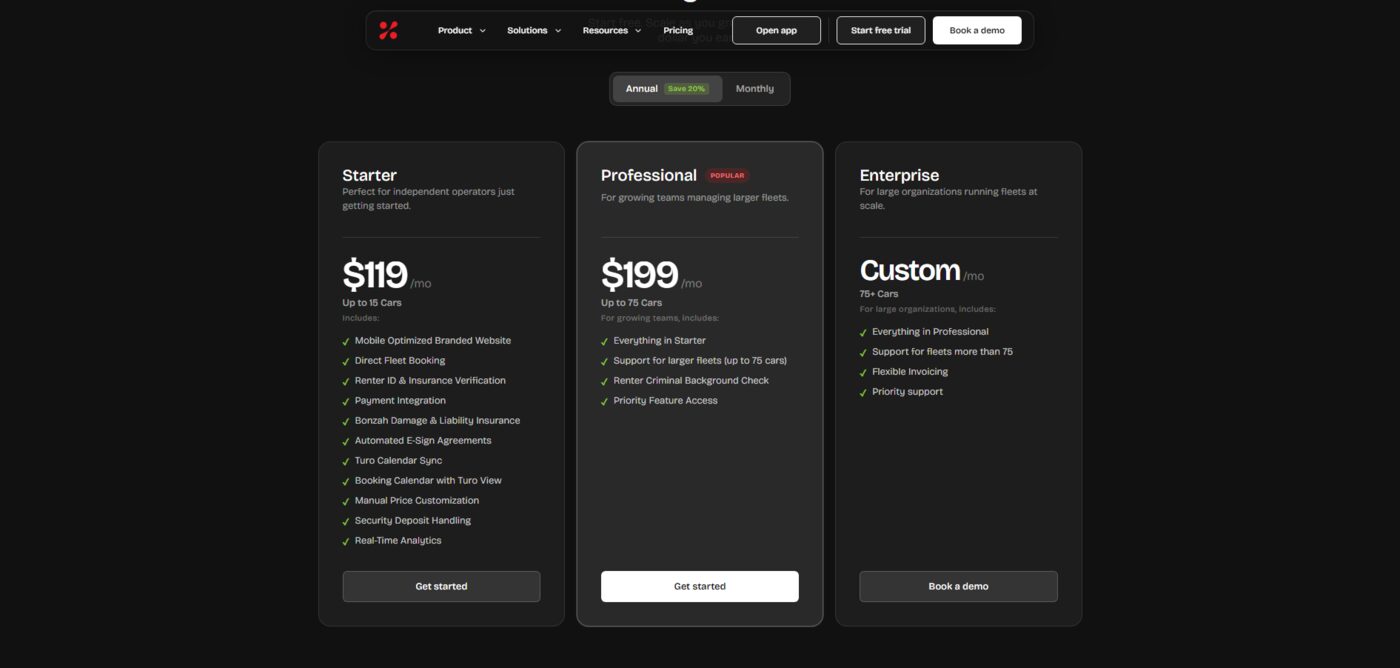Click the Custom price text
Image resolution: width=1400 pixels, height=668 pixels.
[910, 270]
